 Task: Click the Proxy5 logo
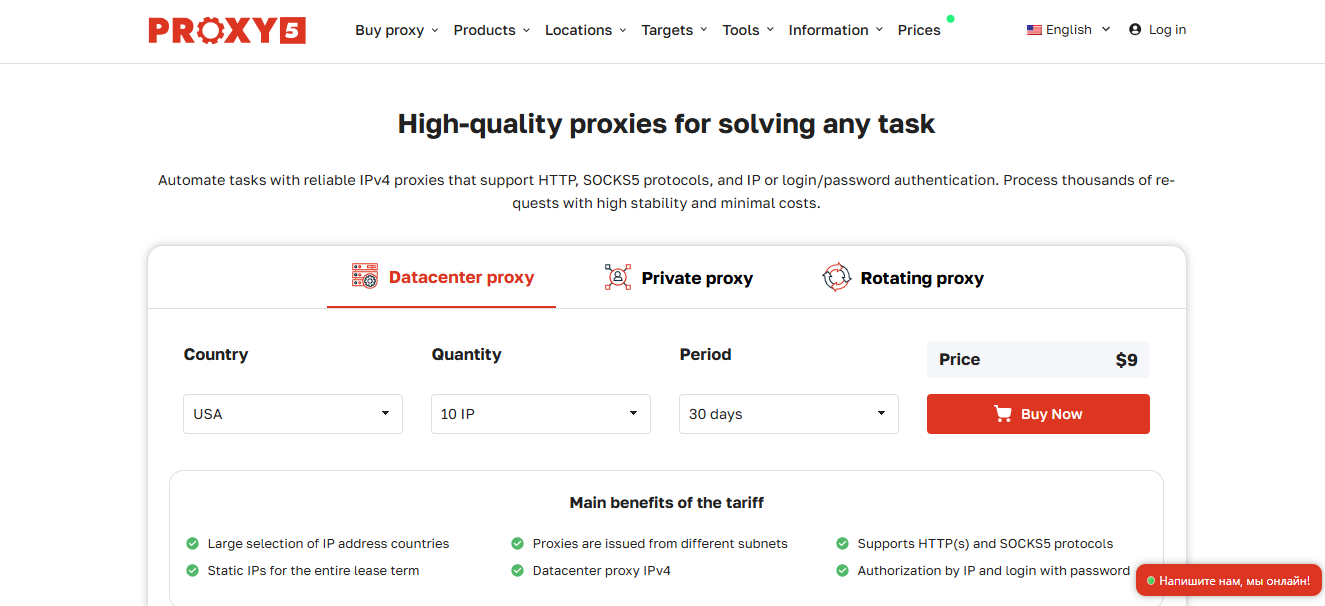(227, 30)
